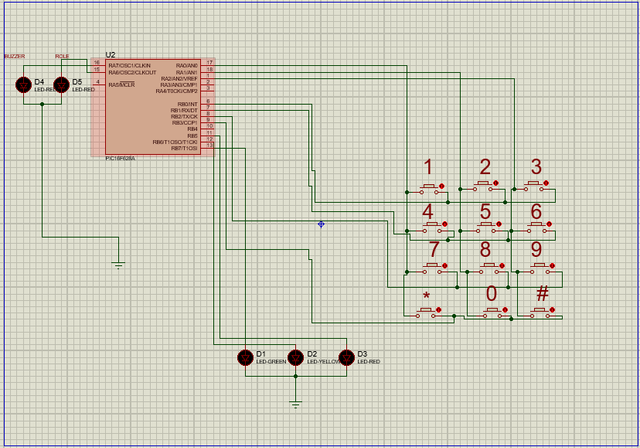Select the push button switch under digit 1

[x=429, y=189]
